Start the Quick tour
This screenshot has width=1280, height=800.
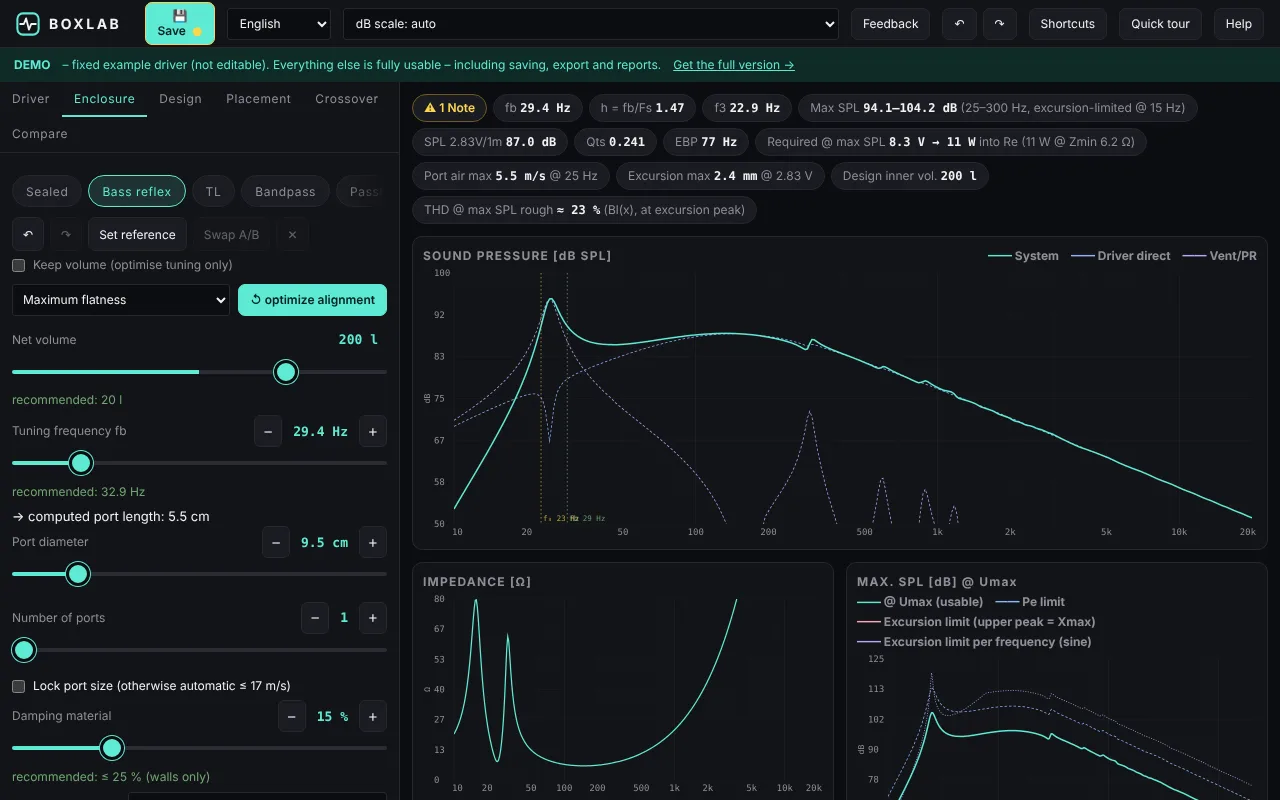point(1160,24)
